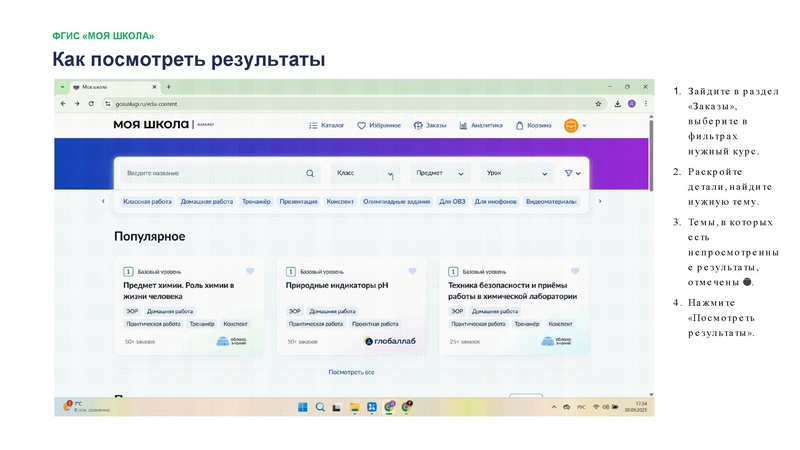Reload the page in browser
800x450 pixels.
click(91, 104)
